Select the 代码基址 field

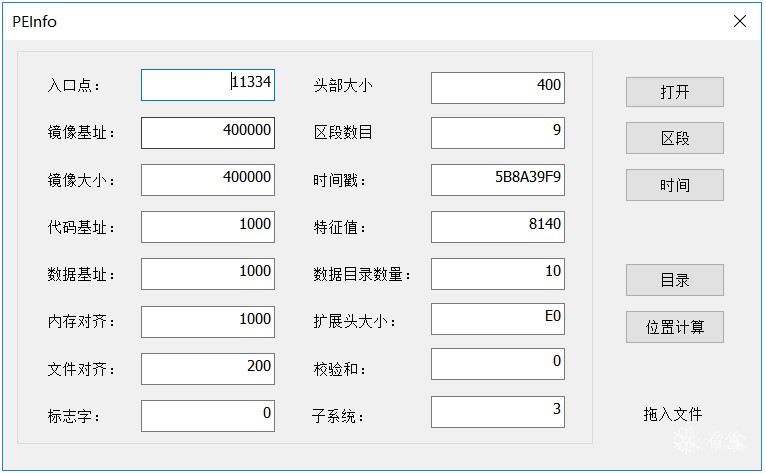point(208,227)
